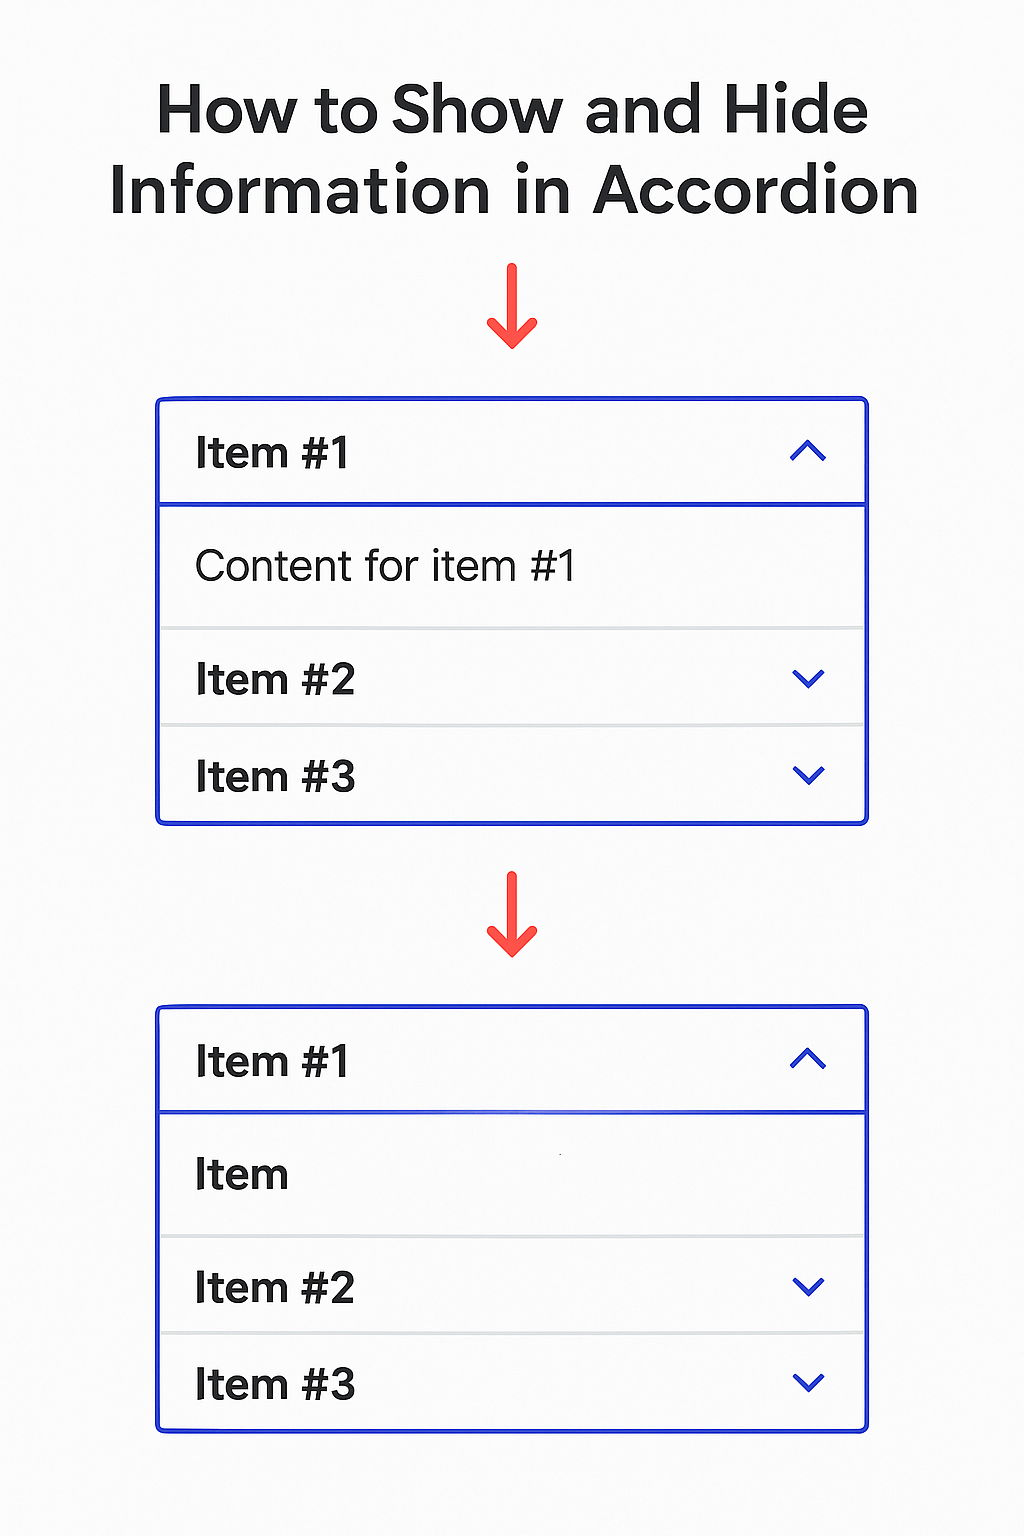Expand Item #3 chevron in the upper accordion
Viewport: 1024px width, 1536px height.
click(808, 775)
